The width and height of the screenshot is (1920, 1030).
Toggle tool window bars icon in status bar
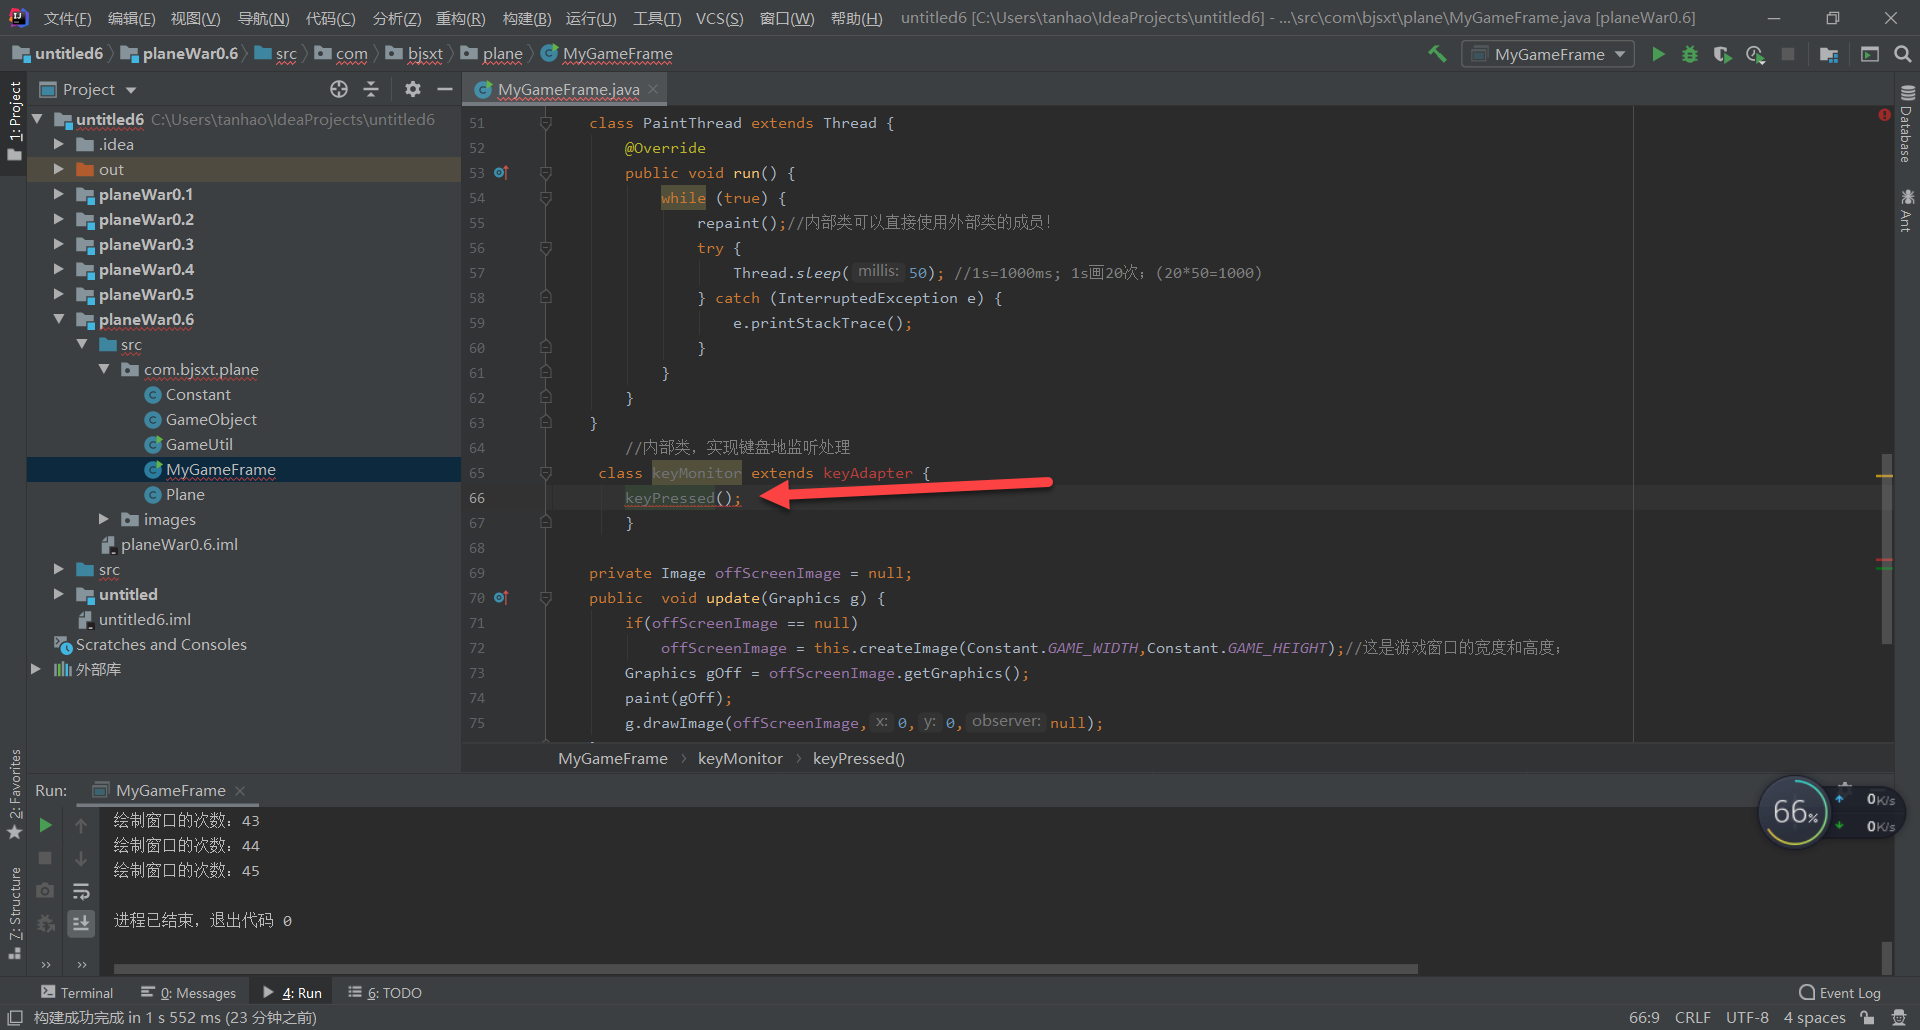(15, 1017)
